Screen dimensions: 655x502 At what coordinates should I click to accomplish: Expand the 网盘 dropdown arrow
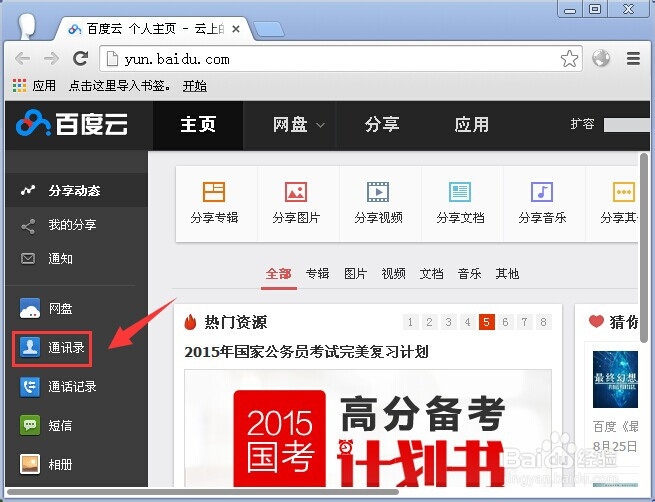click(320, 125)
